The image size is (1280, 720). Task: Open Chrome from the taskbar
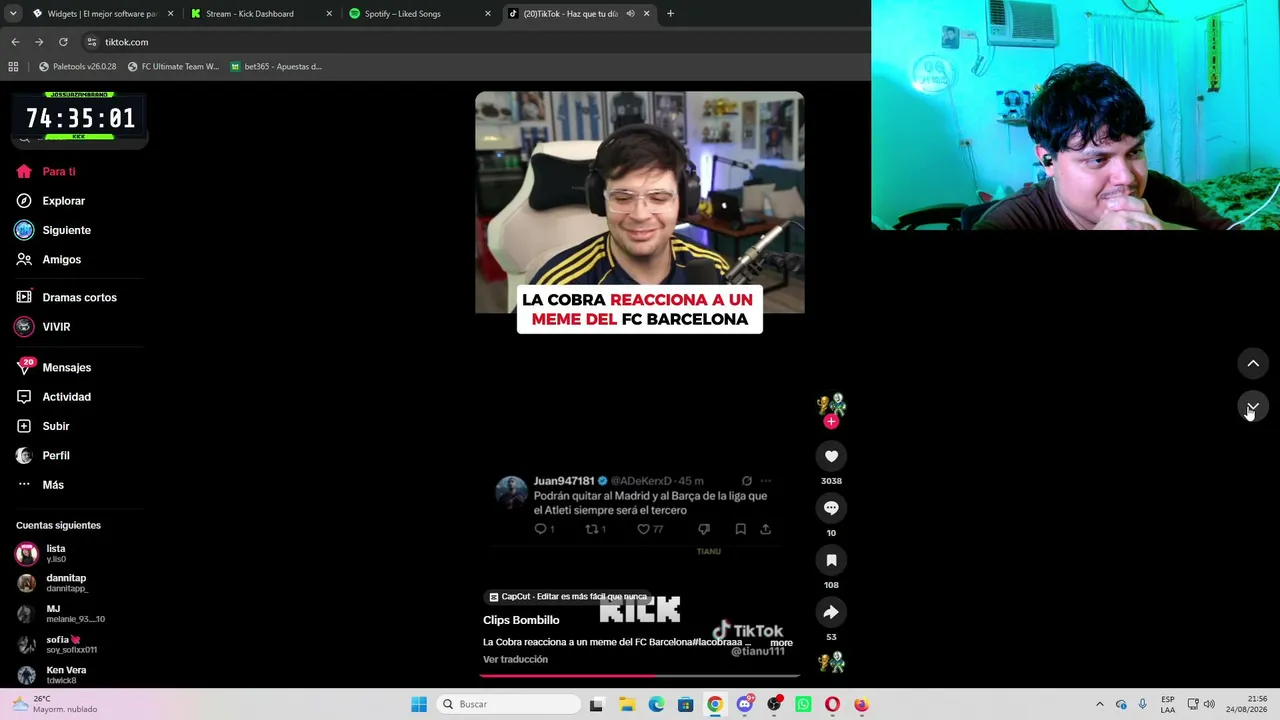pos(715,704)
